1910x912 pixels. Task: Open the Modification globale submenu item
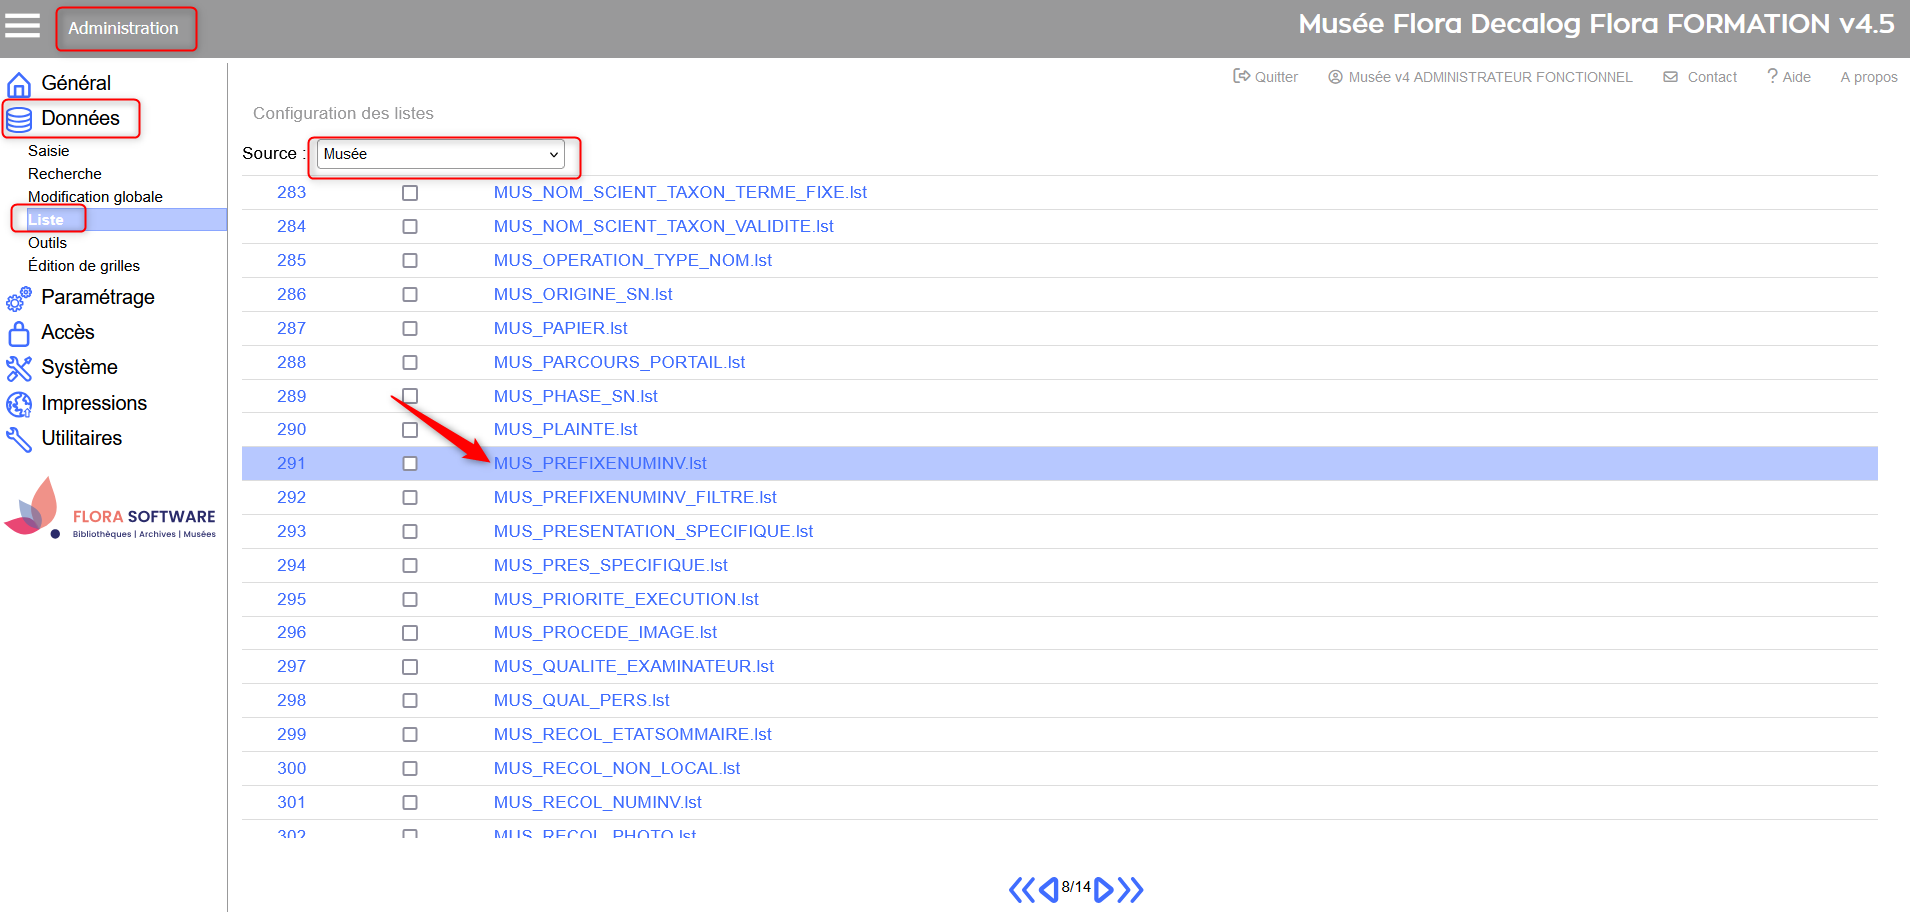[95, 197]
